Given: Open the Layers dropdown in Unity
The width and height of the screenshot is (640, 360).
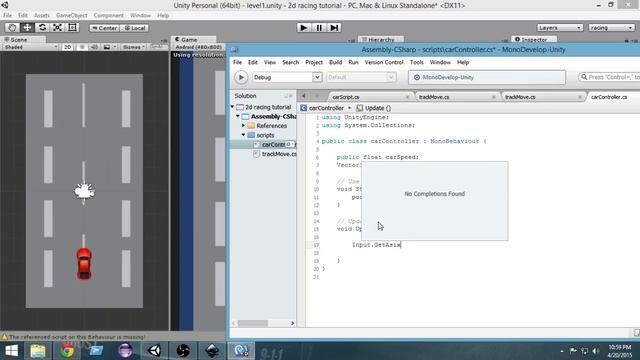Looking at the screenshot, I should [559, 27].
